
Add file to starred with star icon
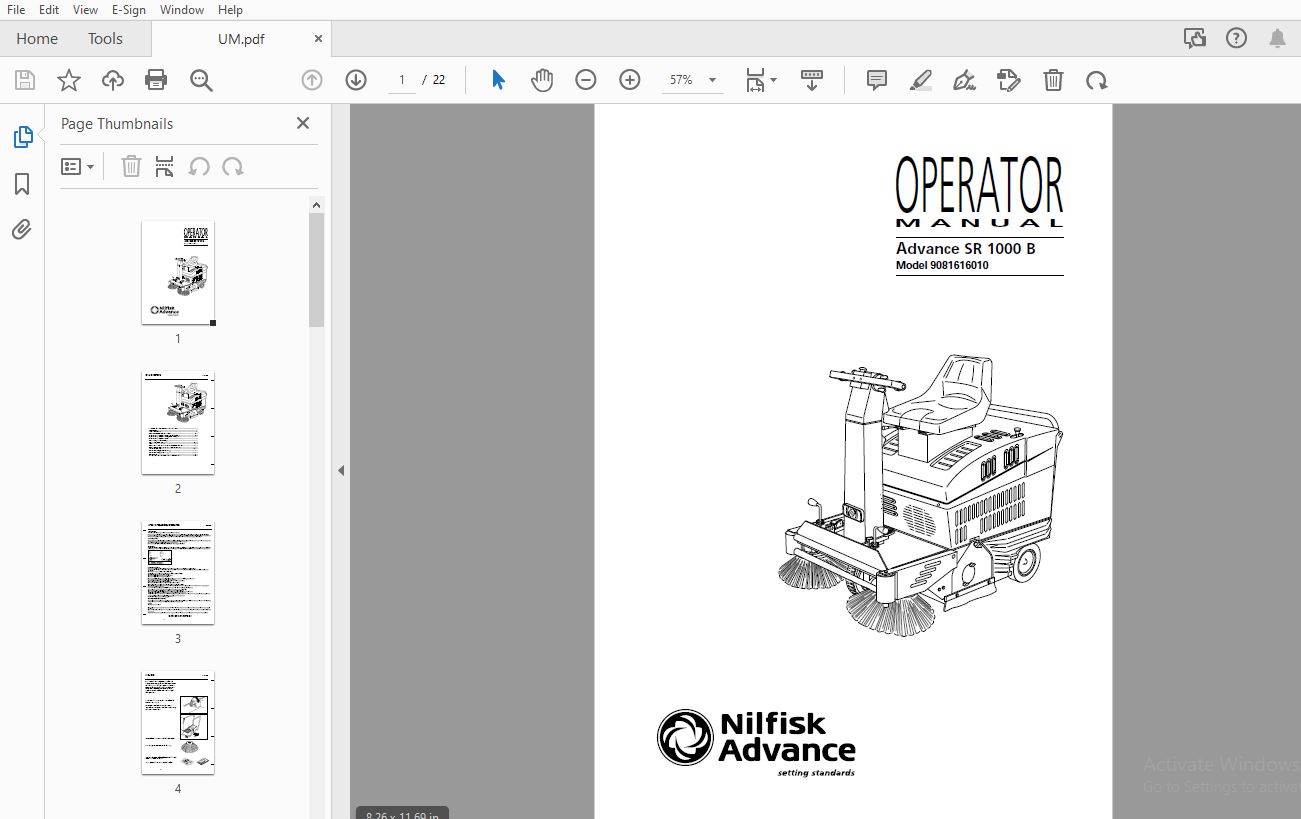(x=69, y=81)
